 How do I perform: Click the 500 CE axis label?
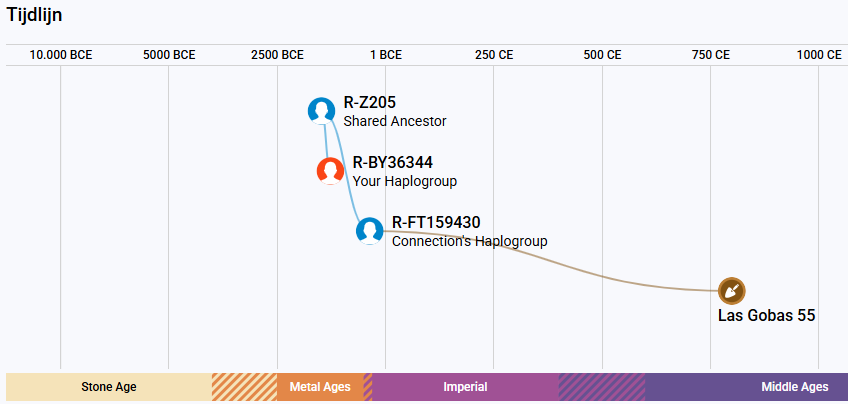coord(602,55)
